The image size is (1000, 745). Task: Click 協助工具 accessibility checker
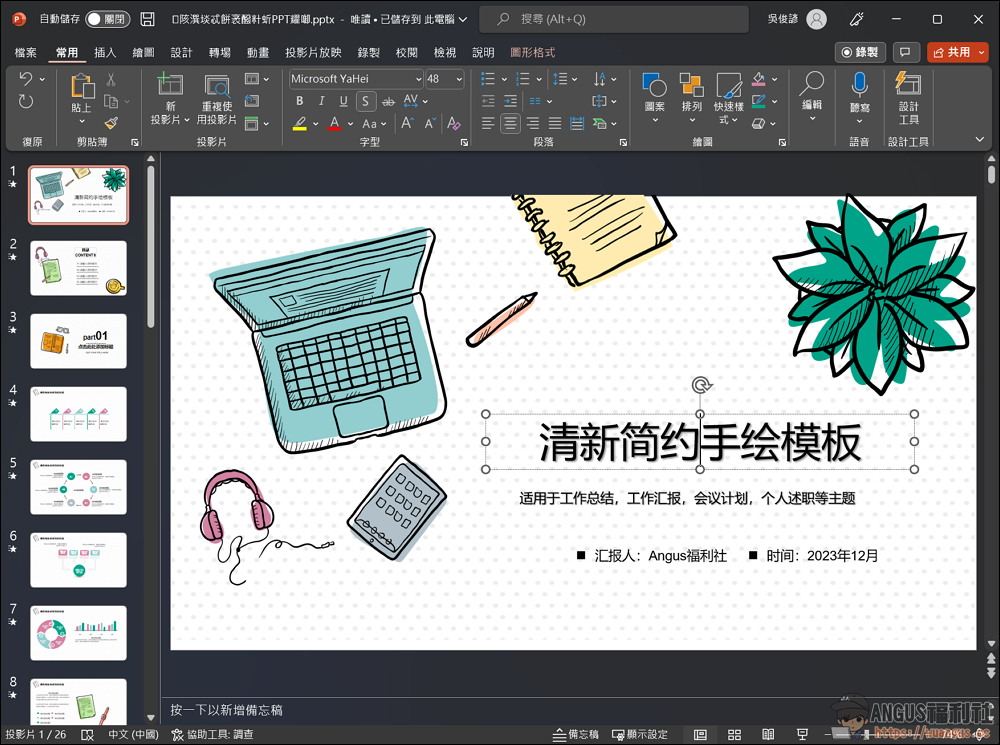click(212, 735)
